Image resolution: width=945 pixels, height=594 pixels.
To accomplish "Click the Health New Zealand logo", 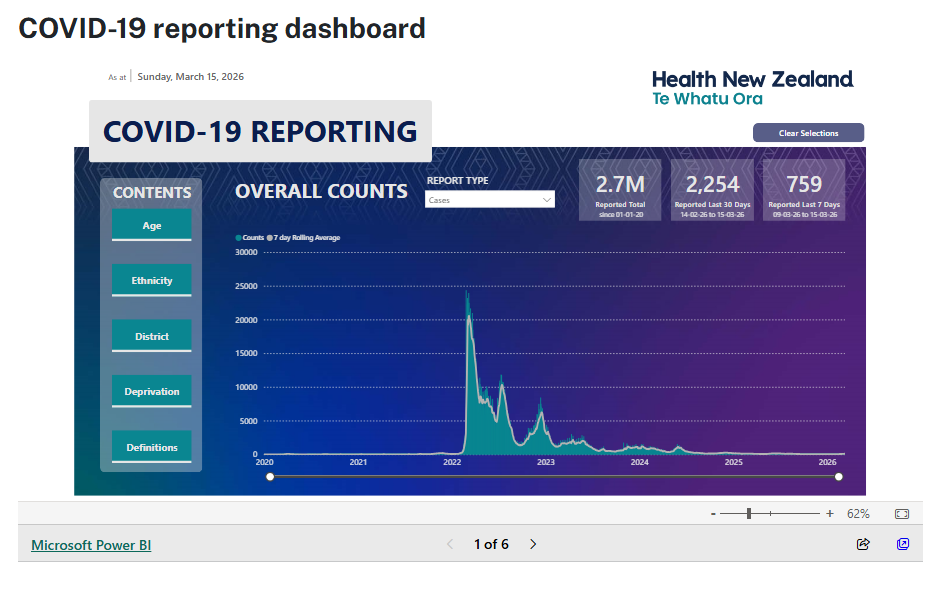I will (752, 88).
